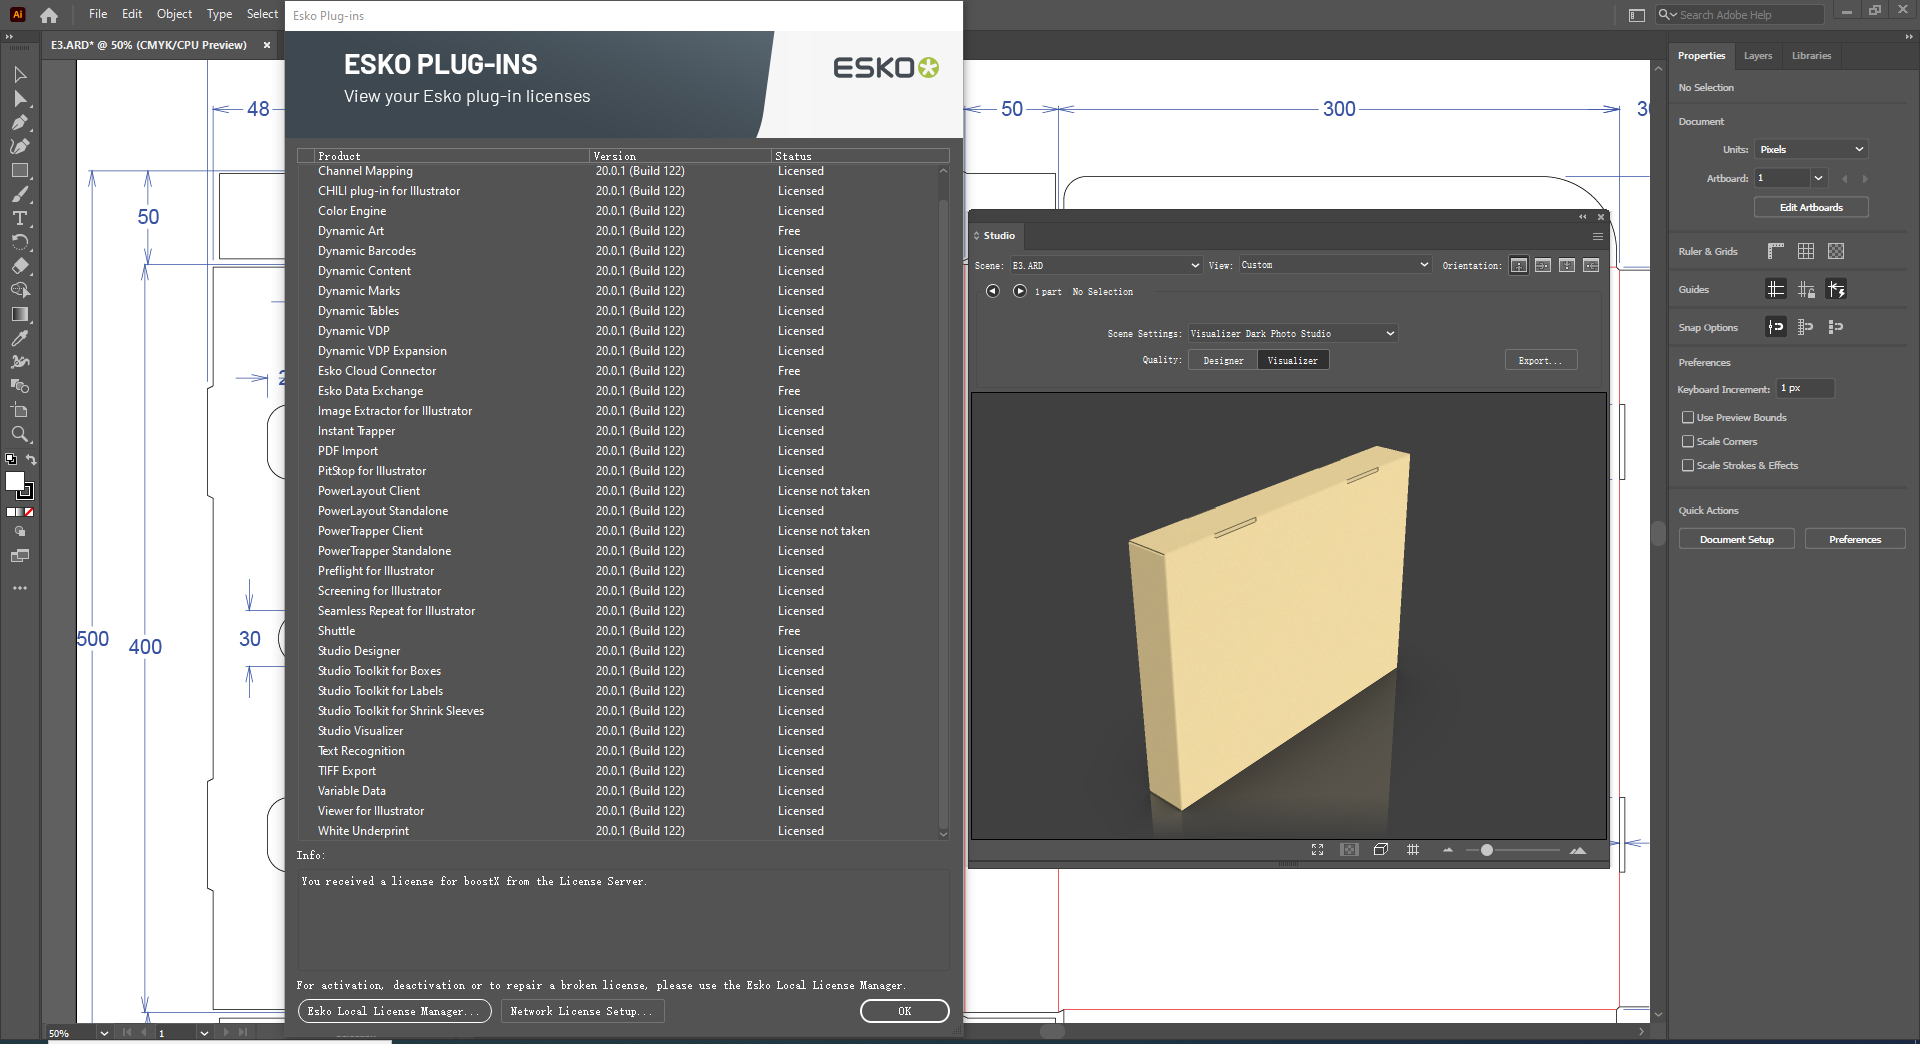Open the Studio panel hamburger menu
1920x1044 pixels.
[x=1598, y=236]
